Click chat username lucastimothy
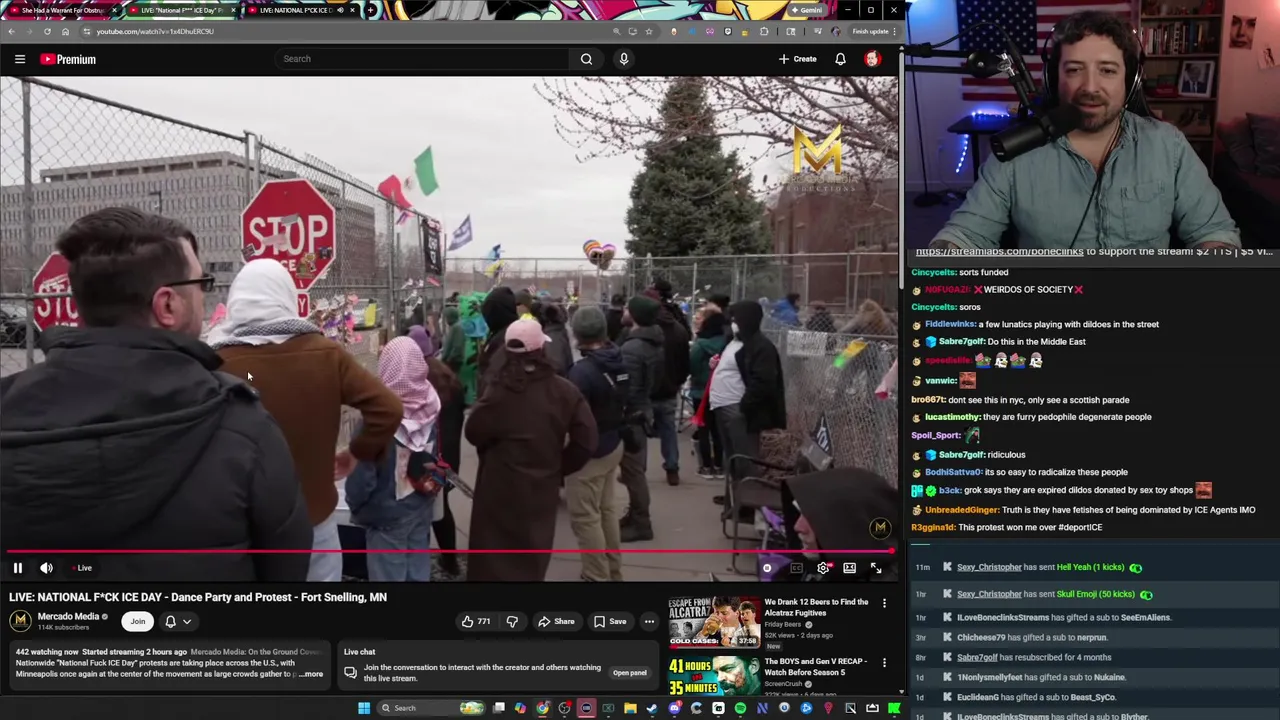 point(953,417)
